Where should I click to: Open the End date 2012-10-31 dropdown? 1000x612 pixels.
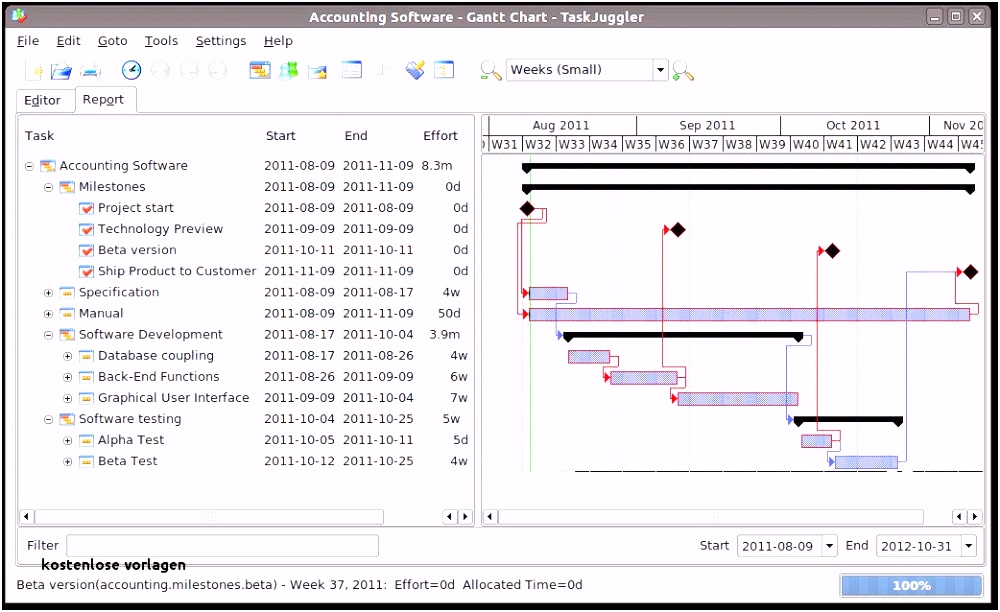969,546
